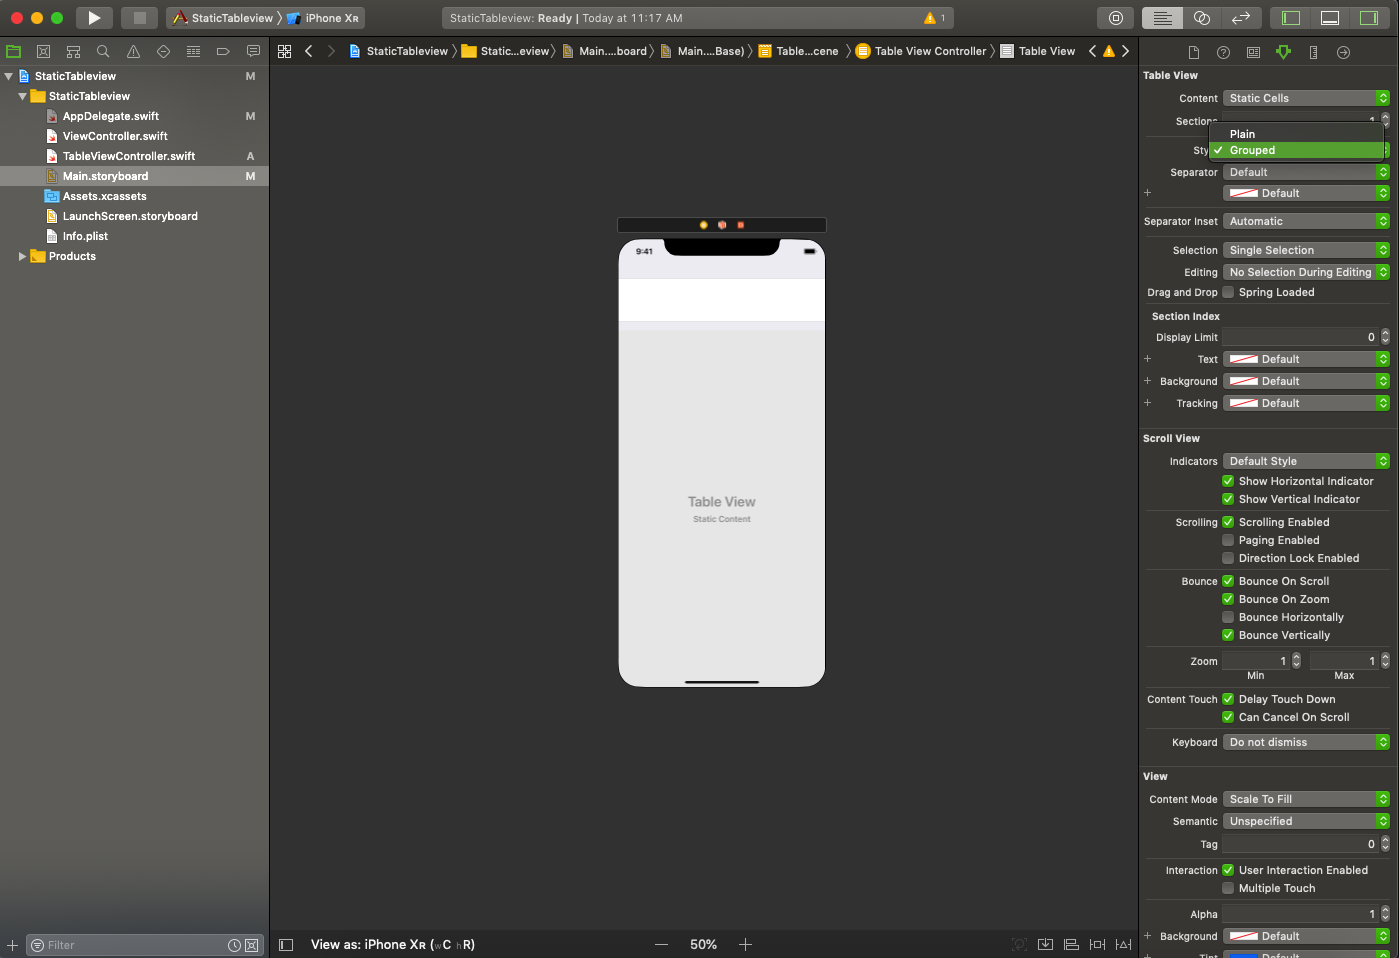This screenshot has width=1399, height=958.
Task: Zoom out the storyboard canvas
Action: [x=661, y=944]
